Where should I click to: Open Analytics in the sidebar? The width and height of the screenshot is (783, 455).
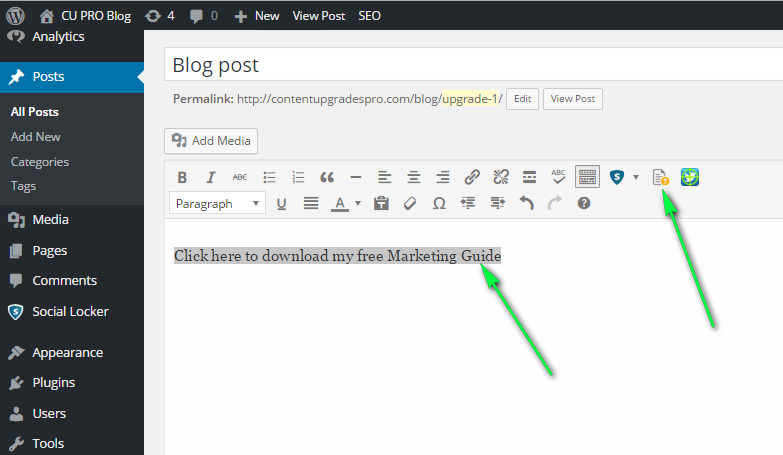tap(58, 36)
